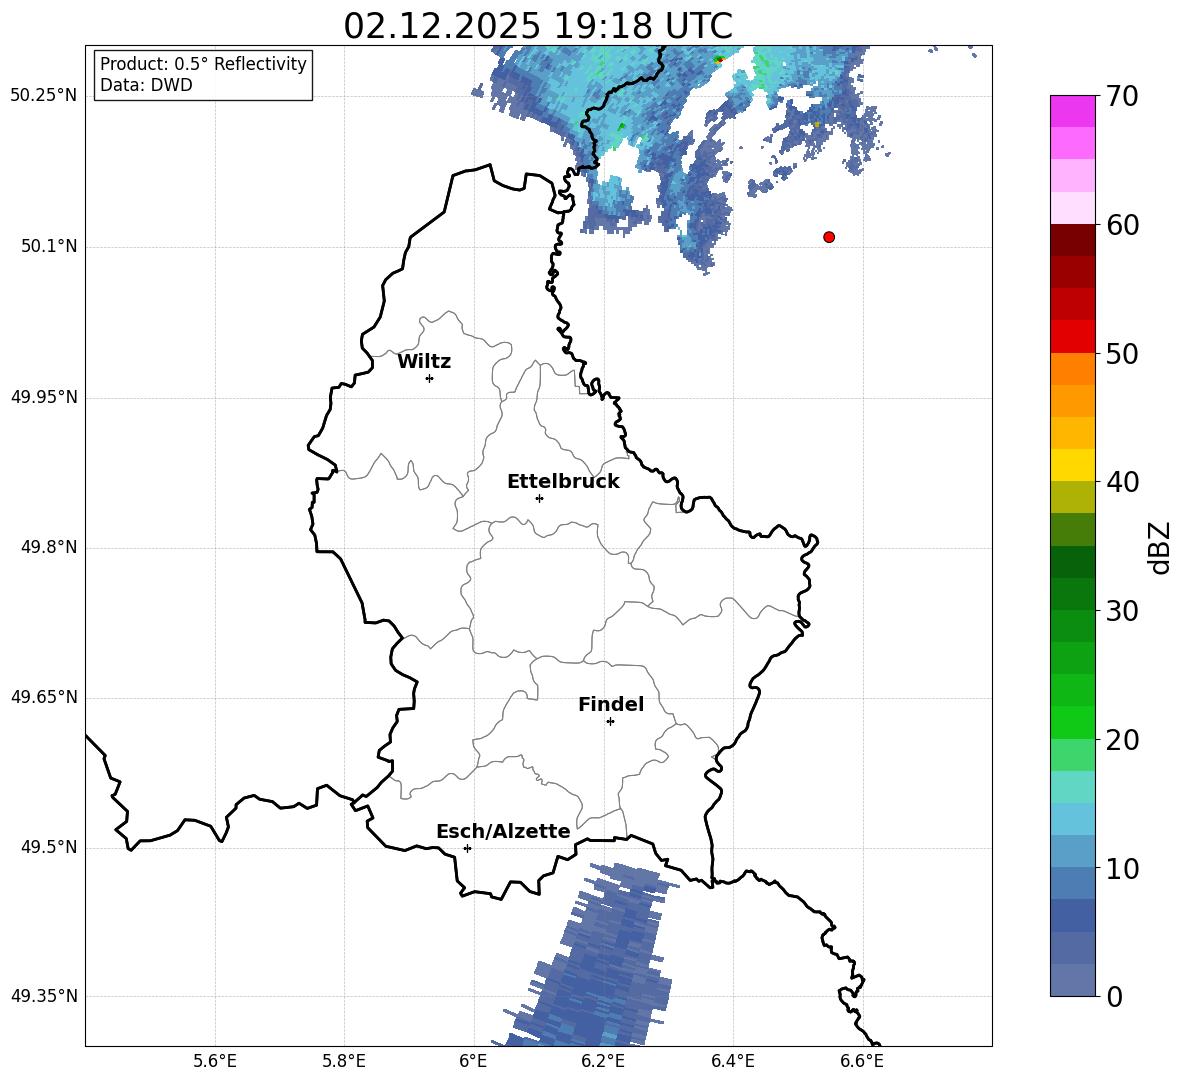
Task: Click the light blue colorbar swatch near 13
Action: (x=1073, y=819)
